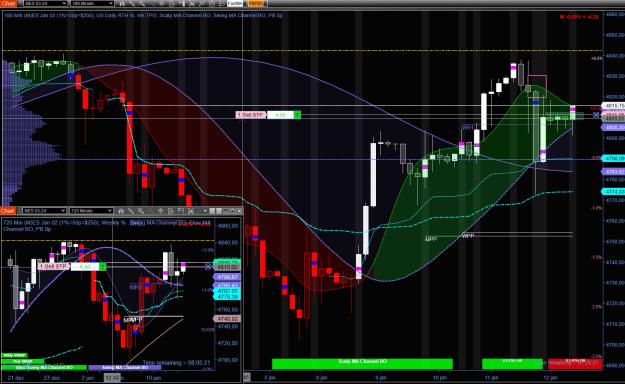Viewport: 625px width, 384px height.
Task: Click green quantity button in 720 Minute chart order
Action: [102, 266]
